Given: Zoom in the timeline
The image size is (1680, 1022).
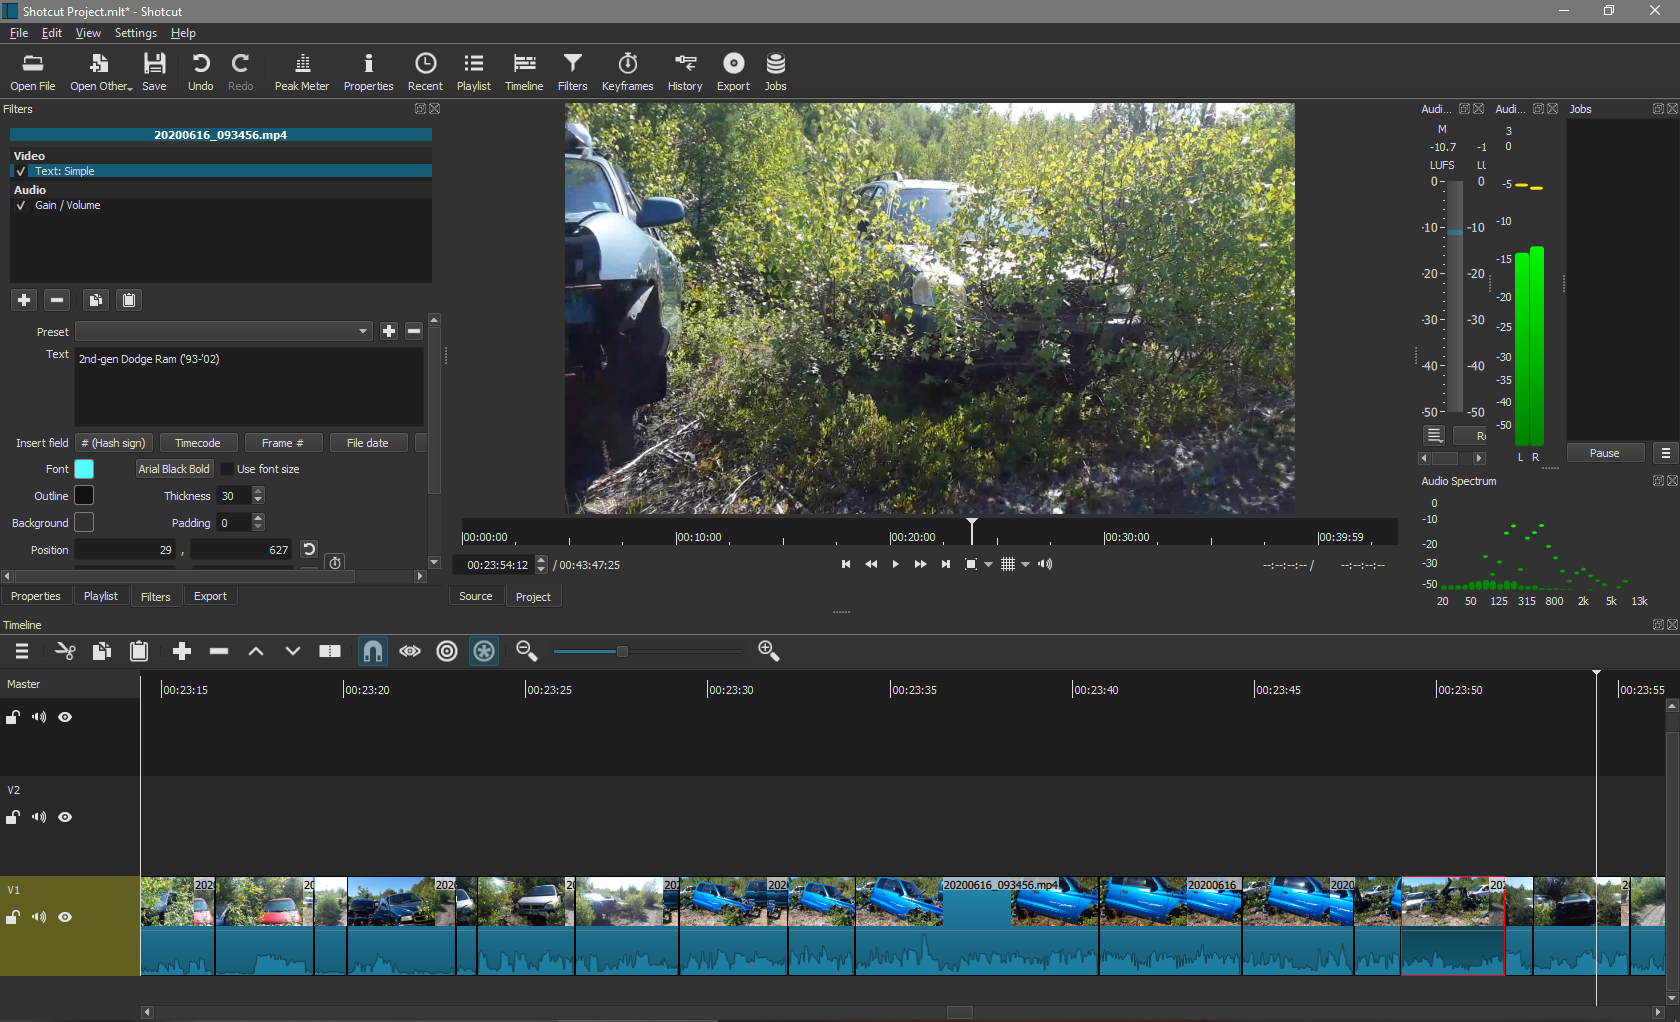Looking at the screenshot, I should 769,651.
